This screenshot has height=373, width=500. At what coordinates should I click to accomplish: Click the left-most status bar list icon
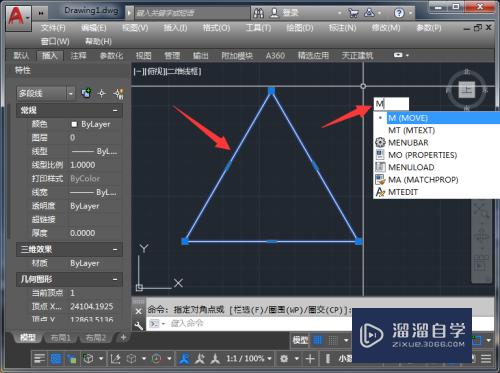pos(39,359)
